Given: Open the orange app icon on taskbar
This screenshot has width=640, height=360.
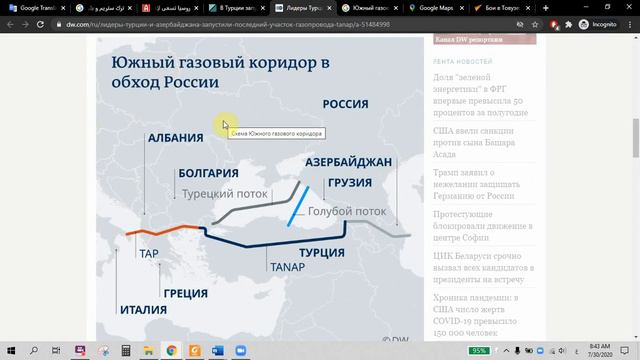Looking at the screenshot, I should click(195, 351).
